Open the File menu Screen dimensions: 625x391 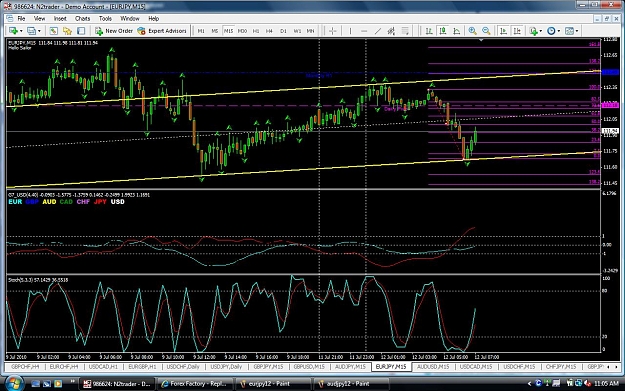tap(21, 18)
